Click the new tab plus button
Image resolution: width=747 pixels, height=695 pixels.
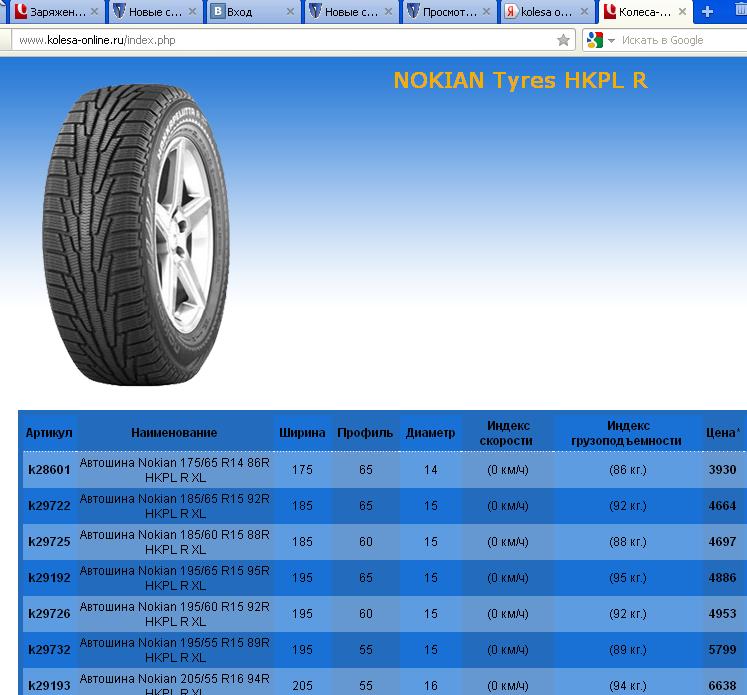click(x=708, y=12)
